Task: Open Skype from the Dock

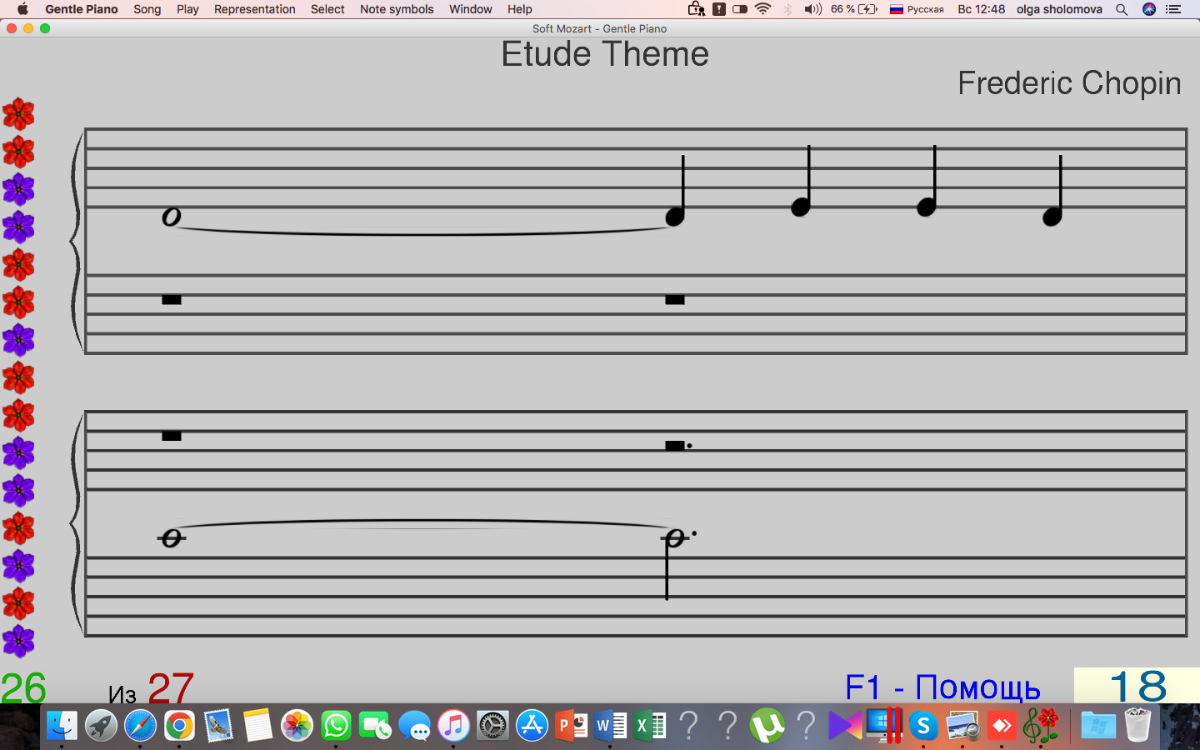Action: [x=923, y=725]
